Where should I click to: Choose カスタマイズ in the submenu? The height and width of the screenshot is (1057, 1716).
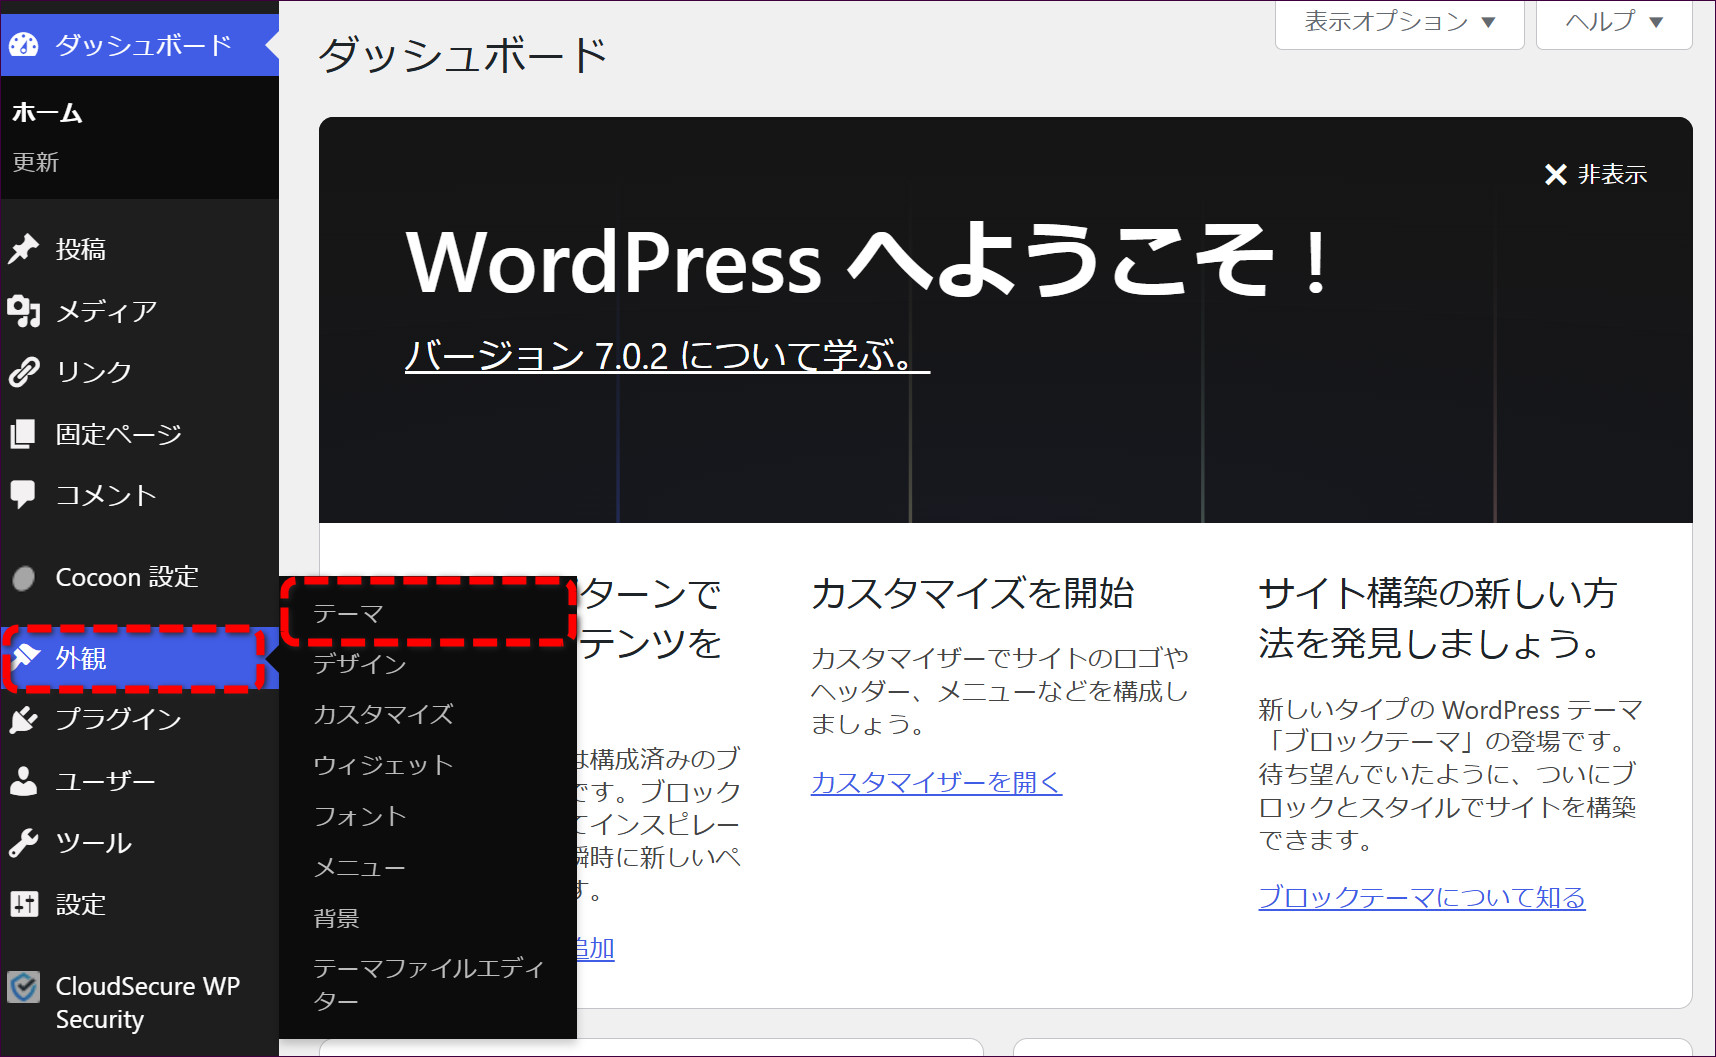383,714
